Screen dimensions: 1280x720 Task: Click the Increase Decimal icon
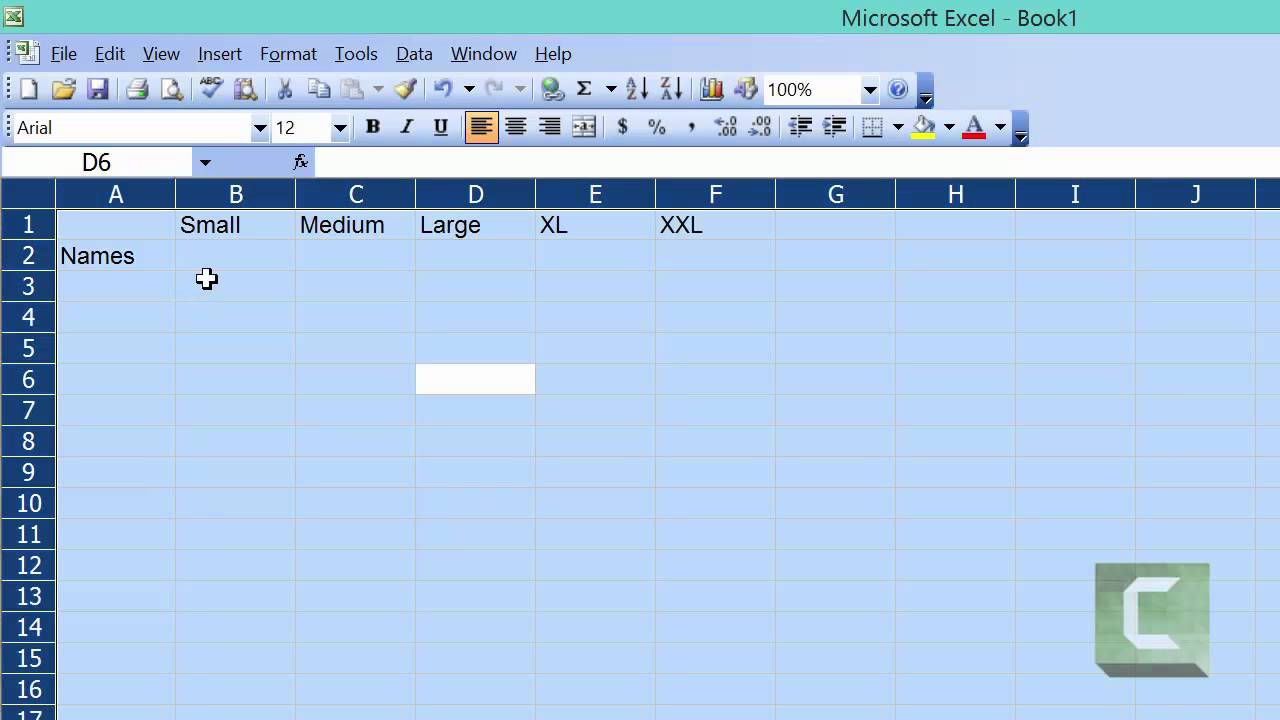coord(726,127)
